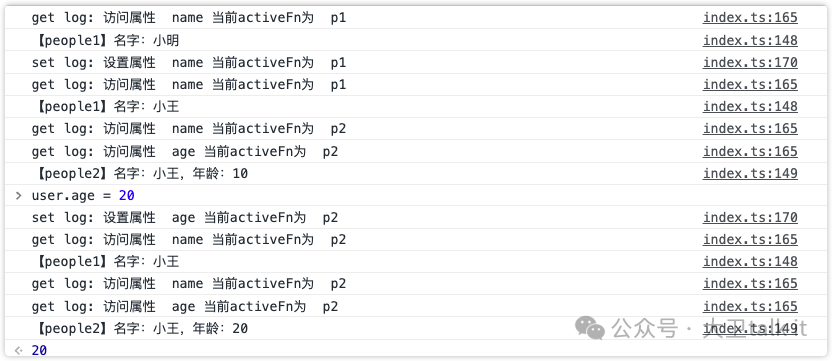Open index.ts:170 link on set name log row
Screen dimensions: 832x361
tap(750, 63)
